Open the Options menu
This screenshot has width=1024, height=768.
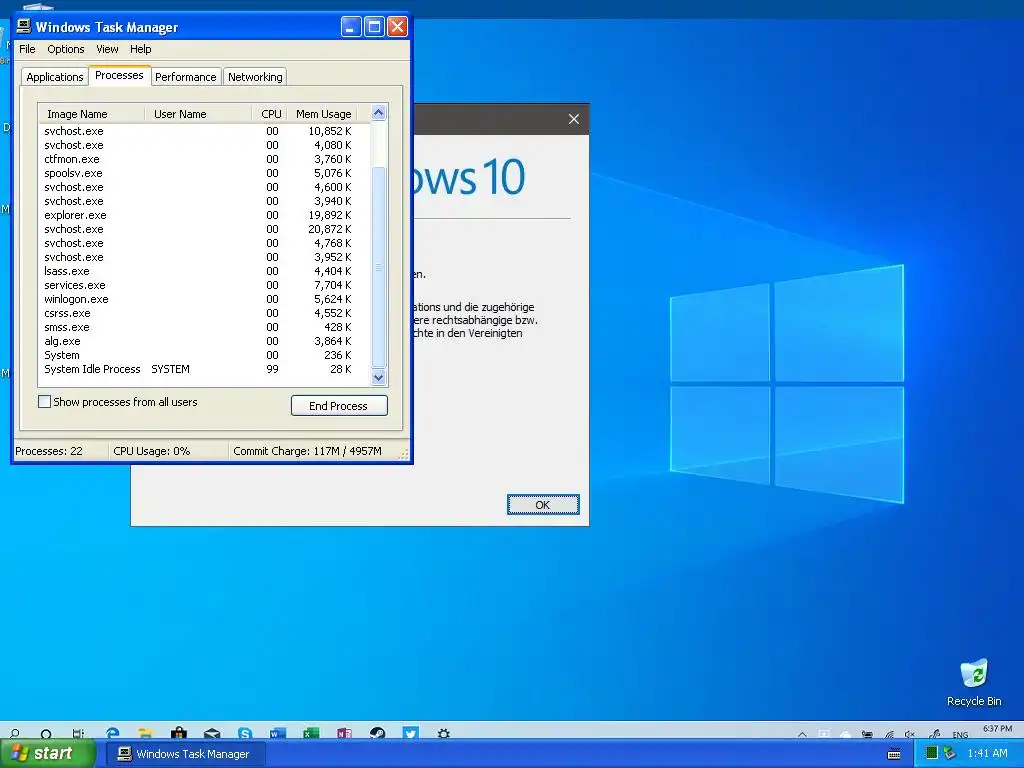coord(65,49)
